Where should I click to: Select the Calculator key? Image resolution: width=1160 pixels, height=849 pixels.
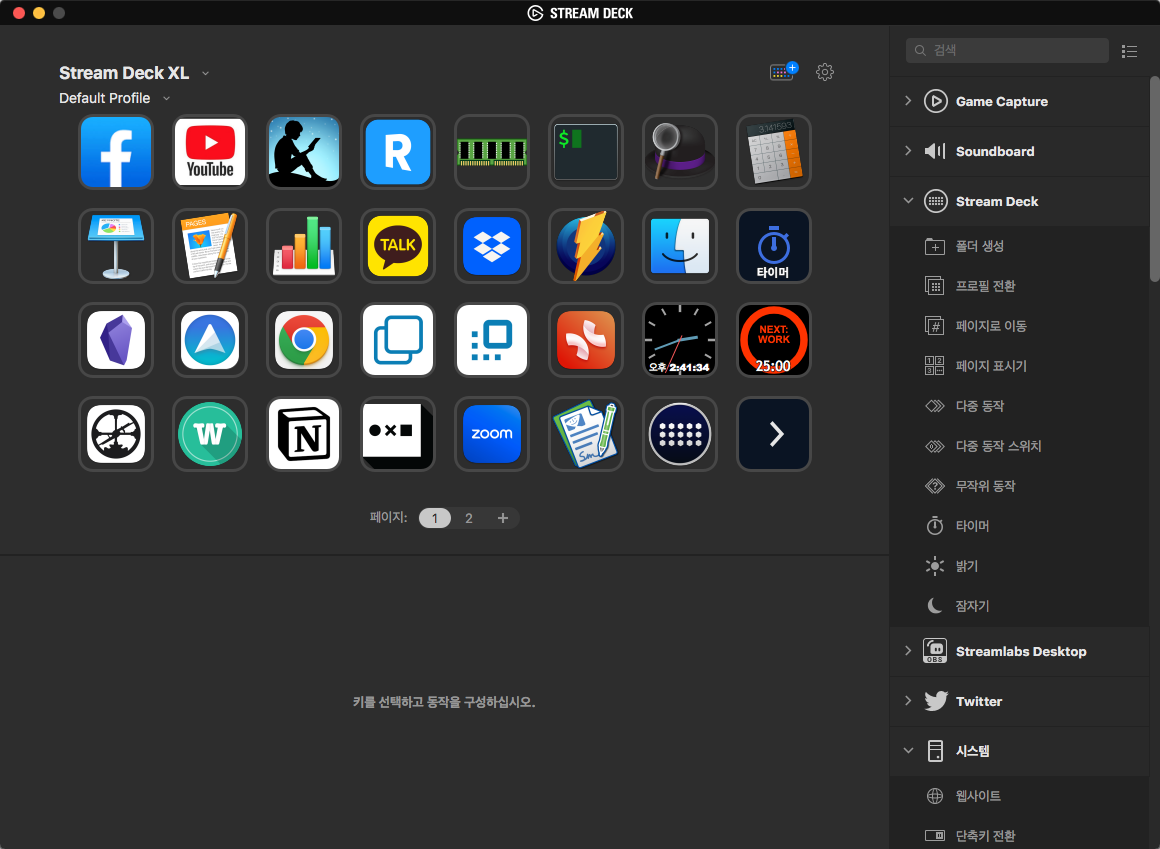click(x=774, y=152)
